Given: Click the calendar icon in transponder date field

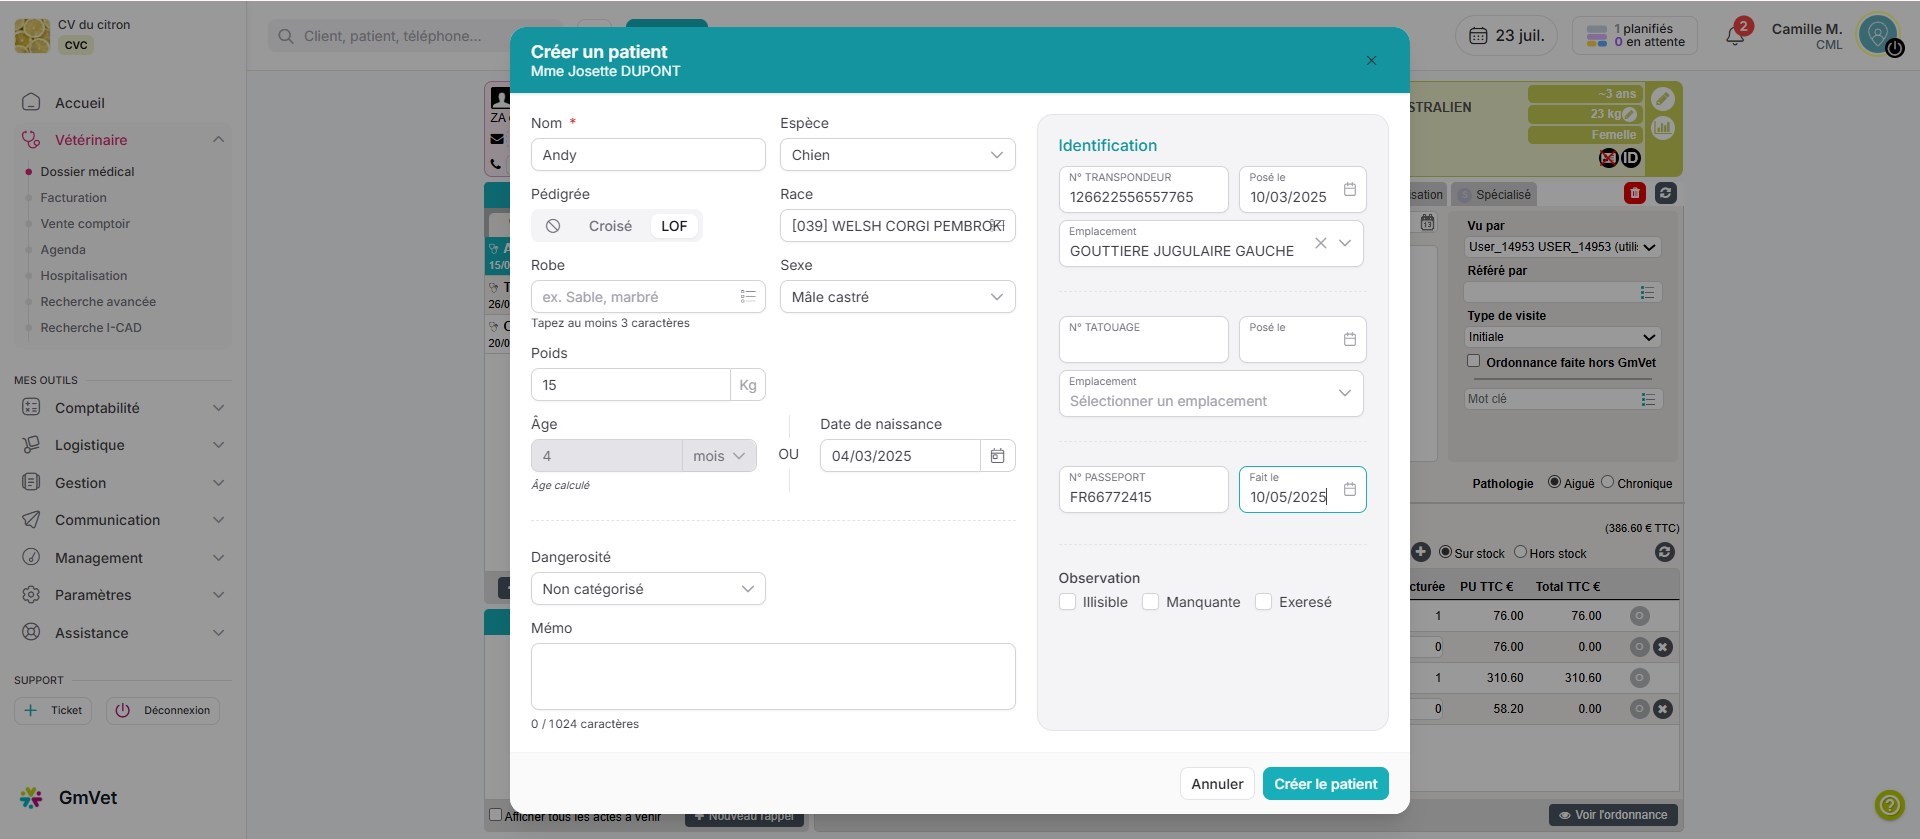Looking at the screenshot, I should [1349, 189].
